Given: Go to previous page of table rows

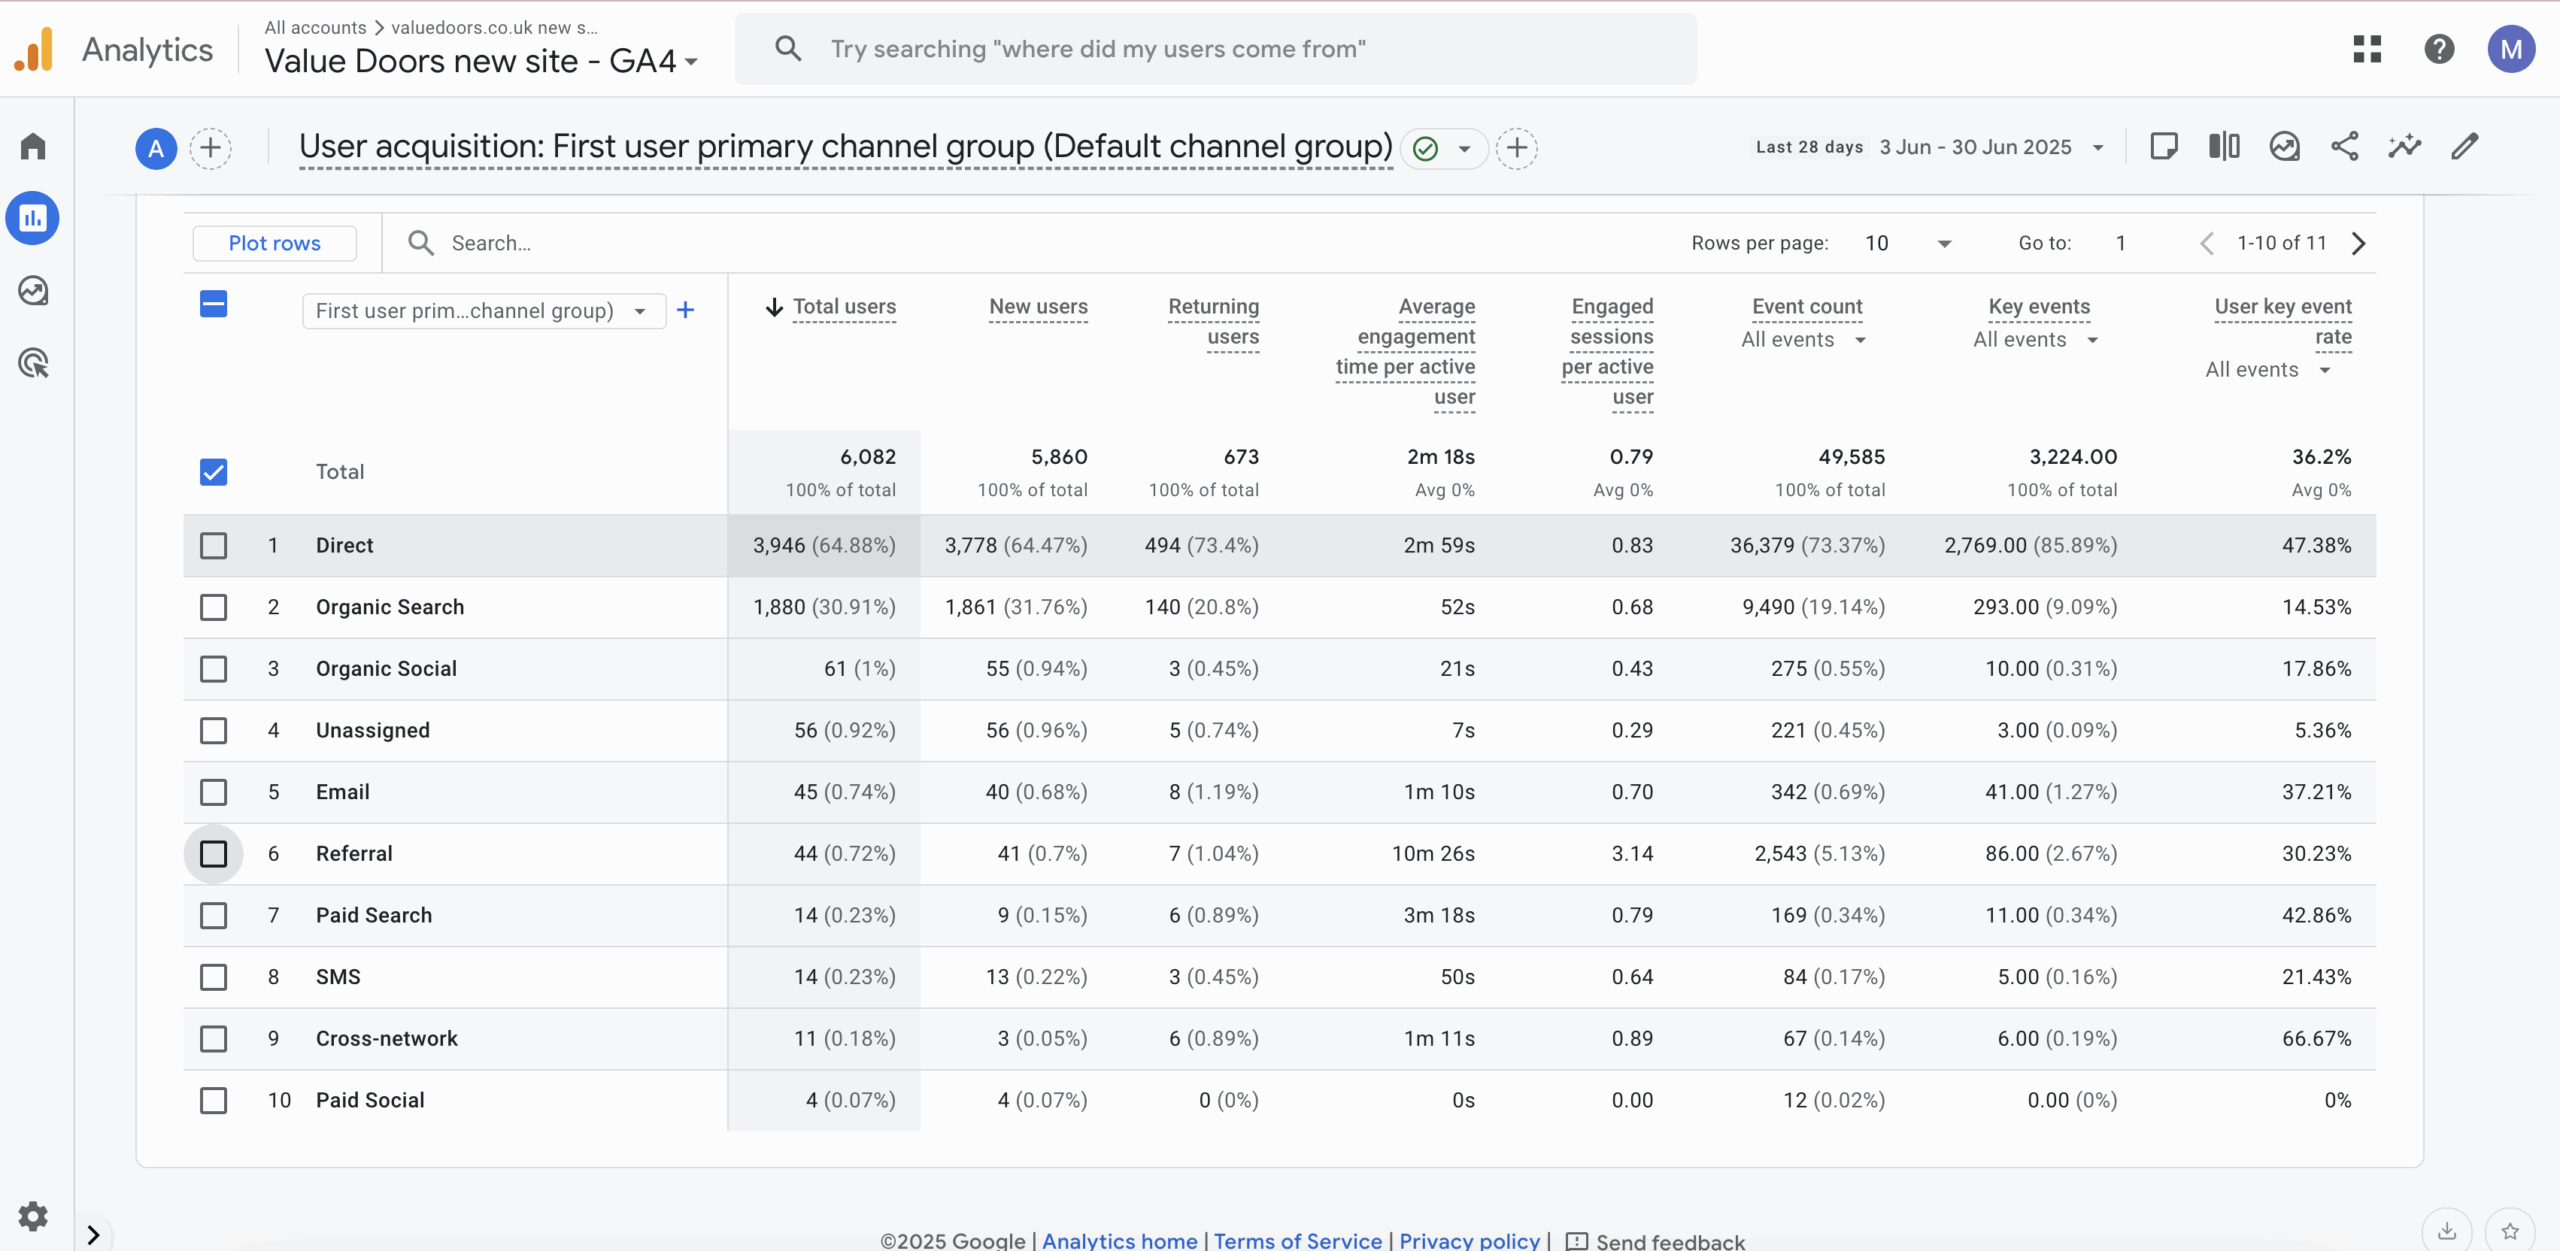Looking at the screenshot, I should 2207,243.
